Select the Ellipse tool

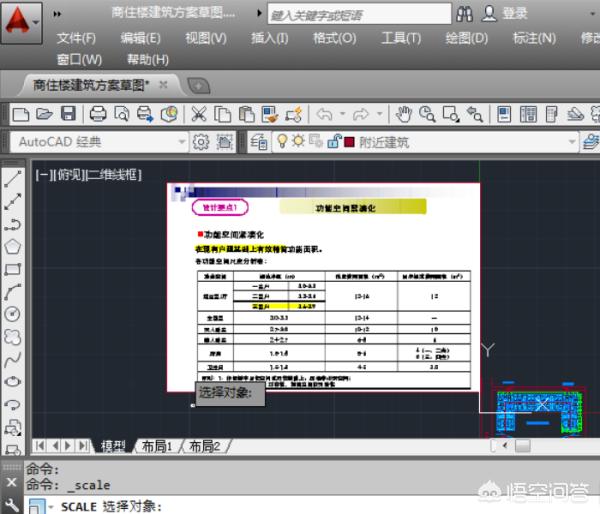tap(13, 382)
